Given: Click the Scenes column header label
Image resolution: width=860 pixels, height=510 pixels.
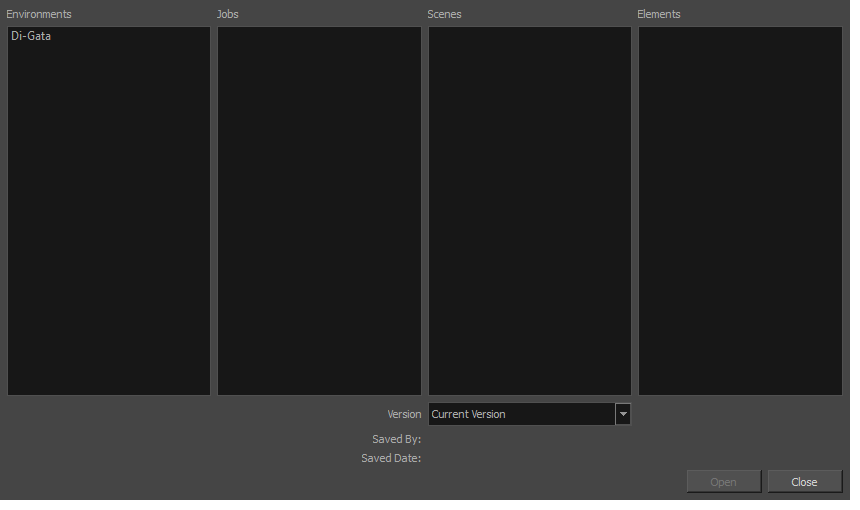Looking at the screenshot, I should pos(444,14).
